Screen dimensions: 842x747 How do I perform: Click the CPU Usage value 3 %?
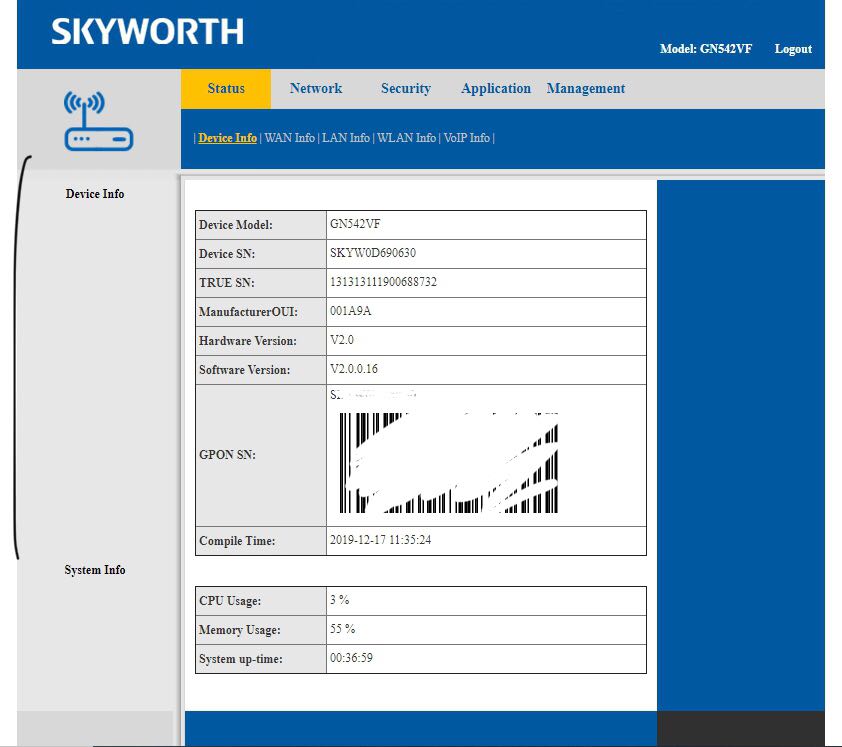click(339, 600)
